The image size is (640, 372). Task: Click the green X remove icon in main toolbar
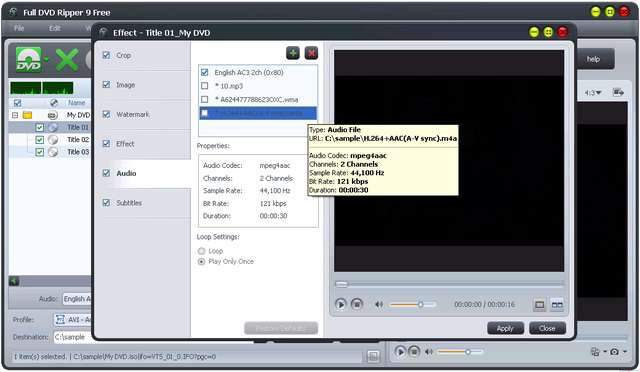[x=67, y=60]
